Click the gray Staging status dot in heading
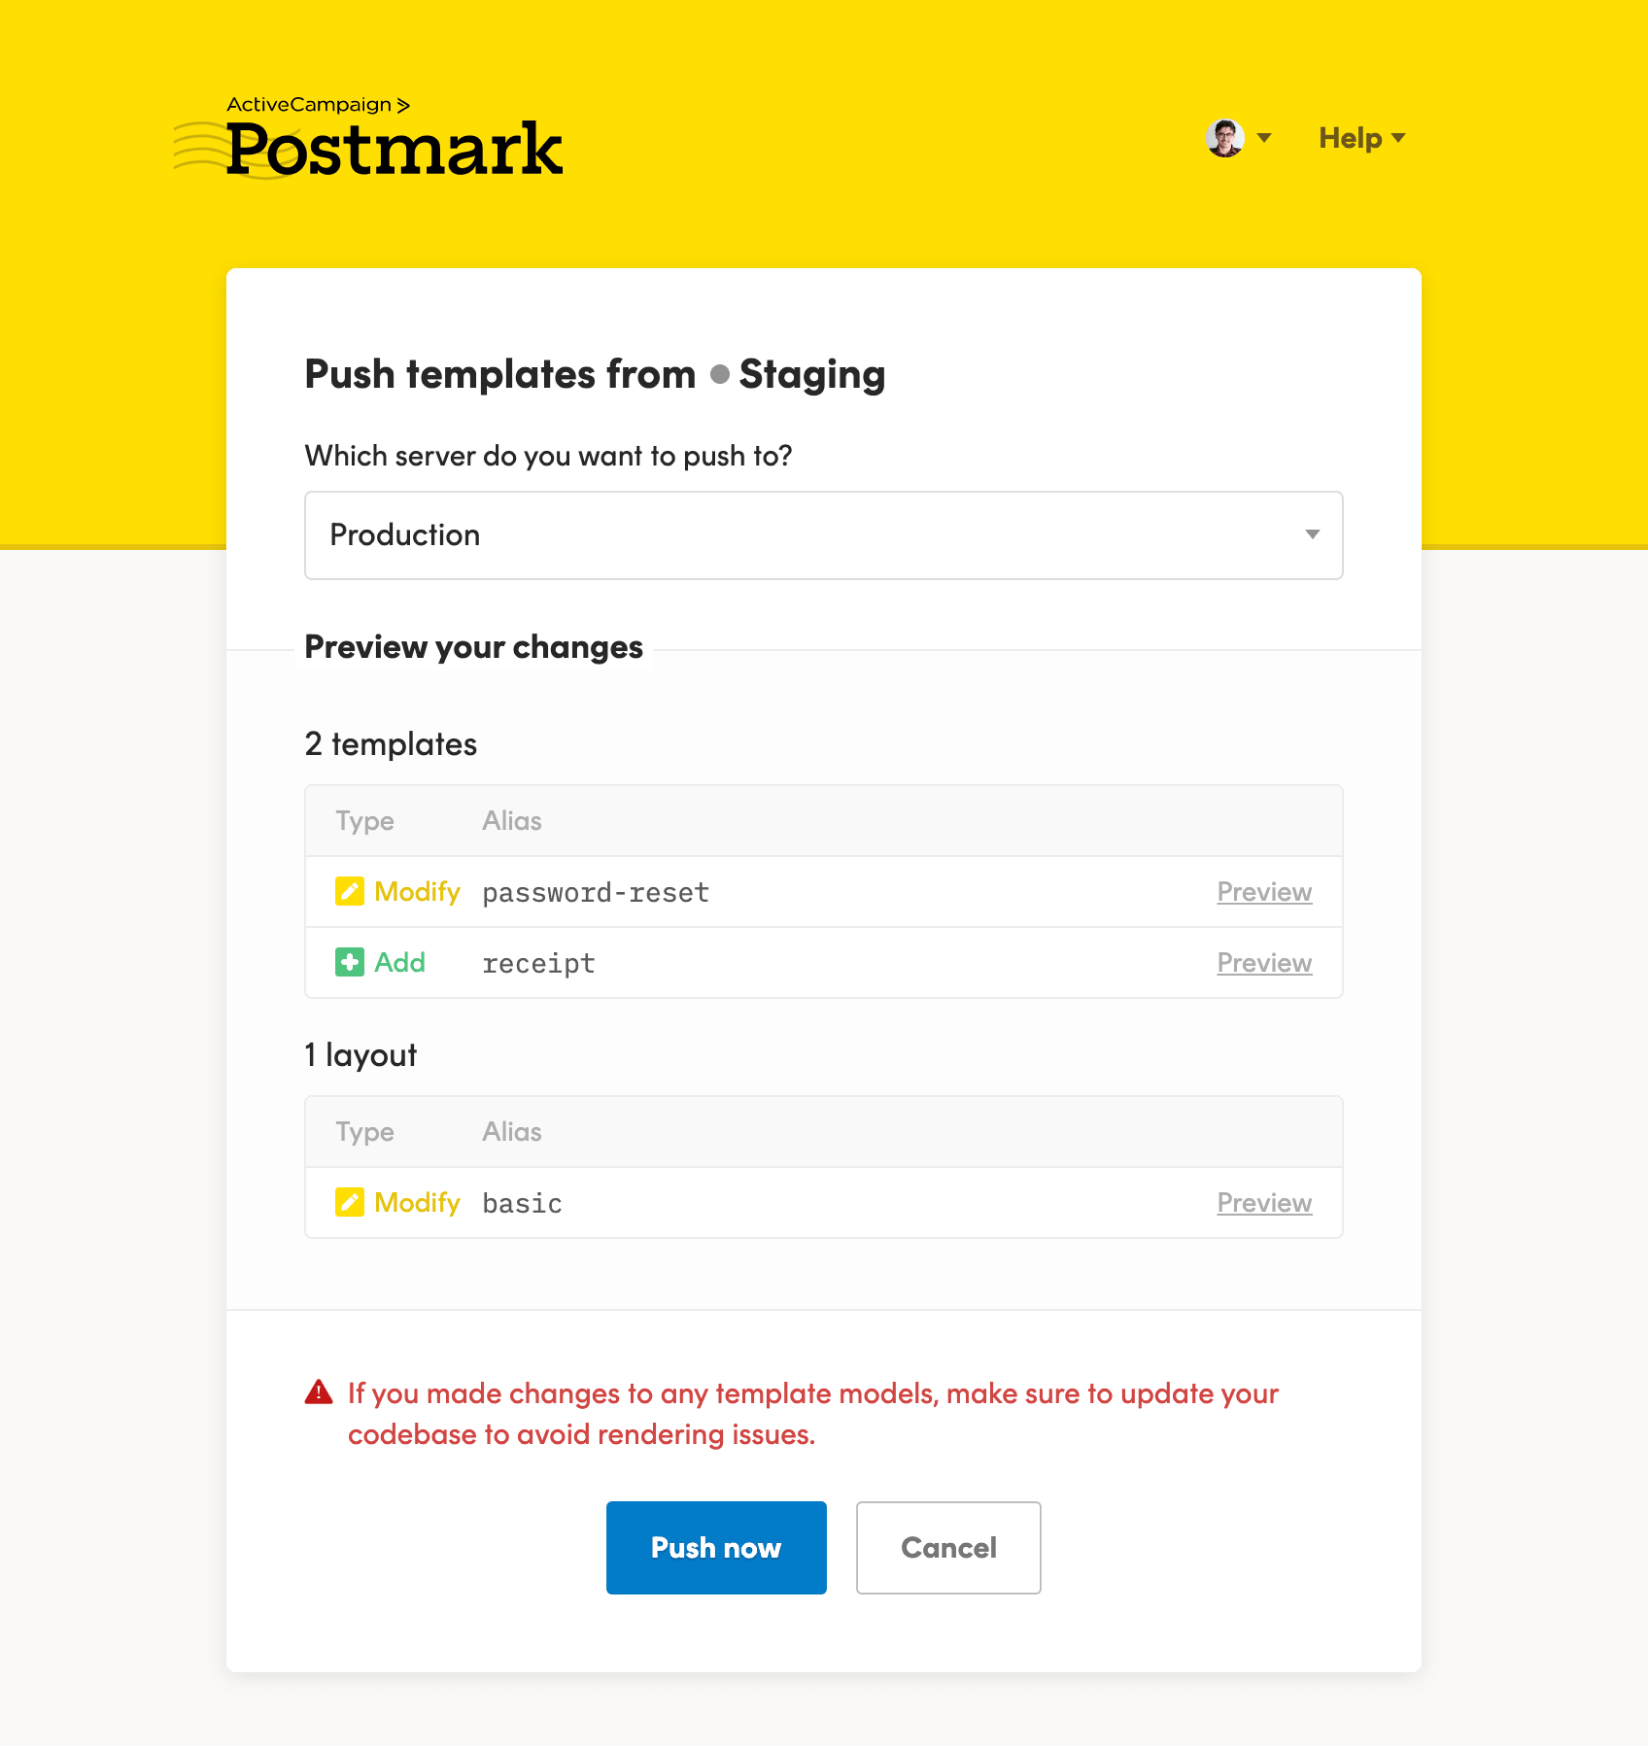Viewport: 1648px width, 1746px height. pos(718,375)
